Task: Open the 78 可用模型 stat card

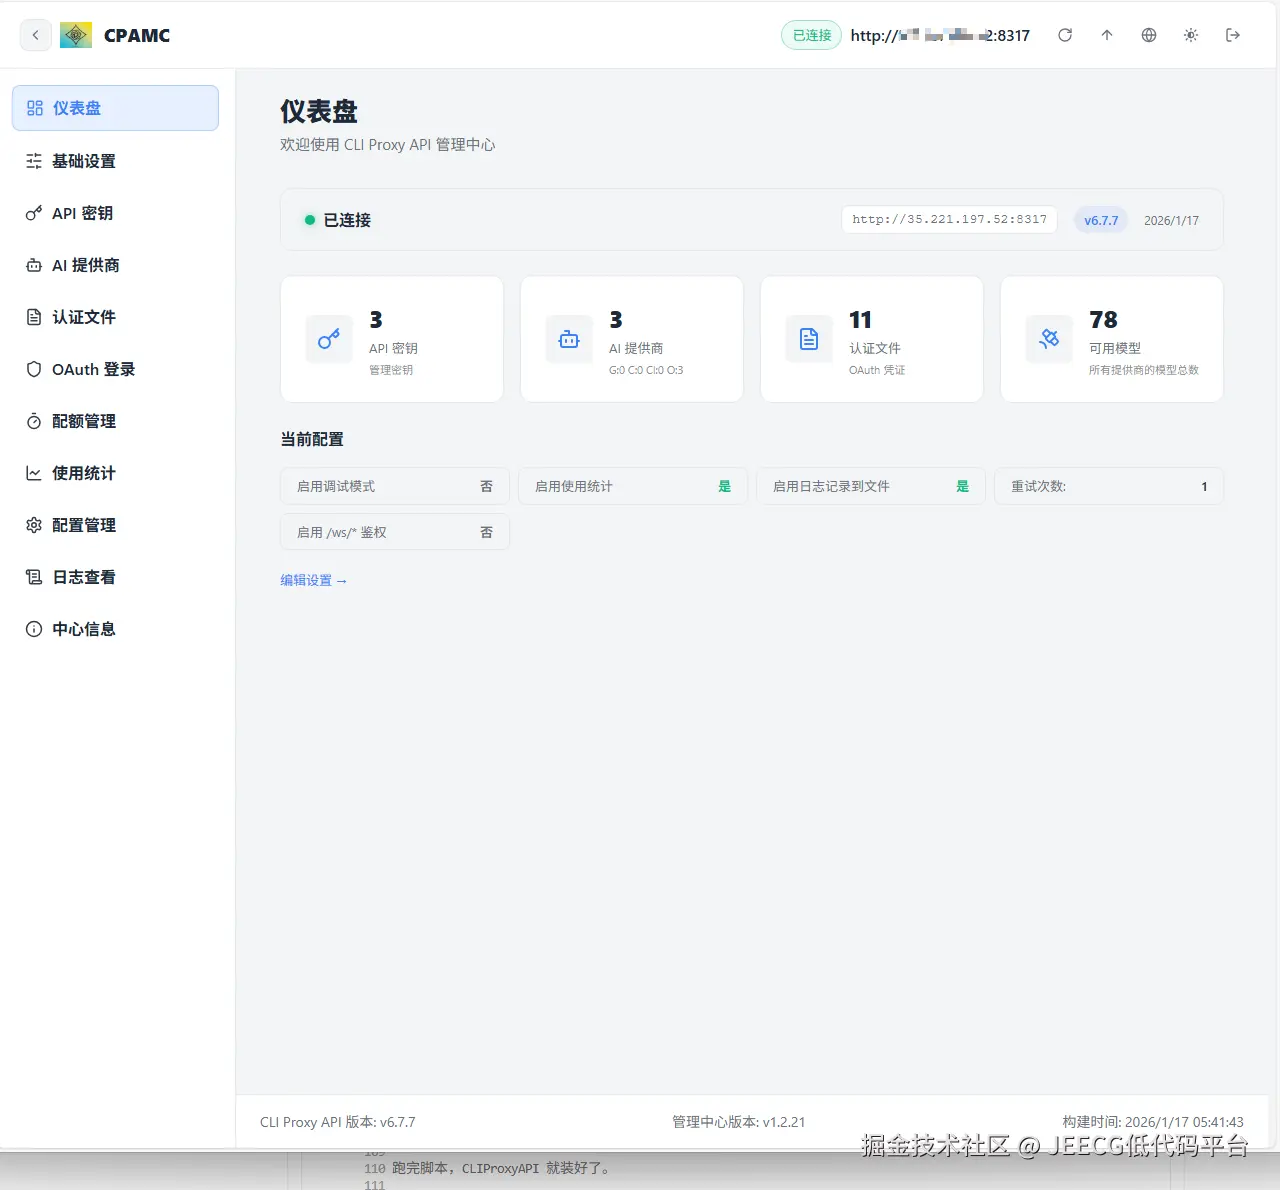Action: (x=1112, y=339)
